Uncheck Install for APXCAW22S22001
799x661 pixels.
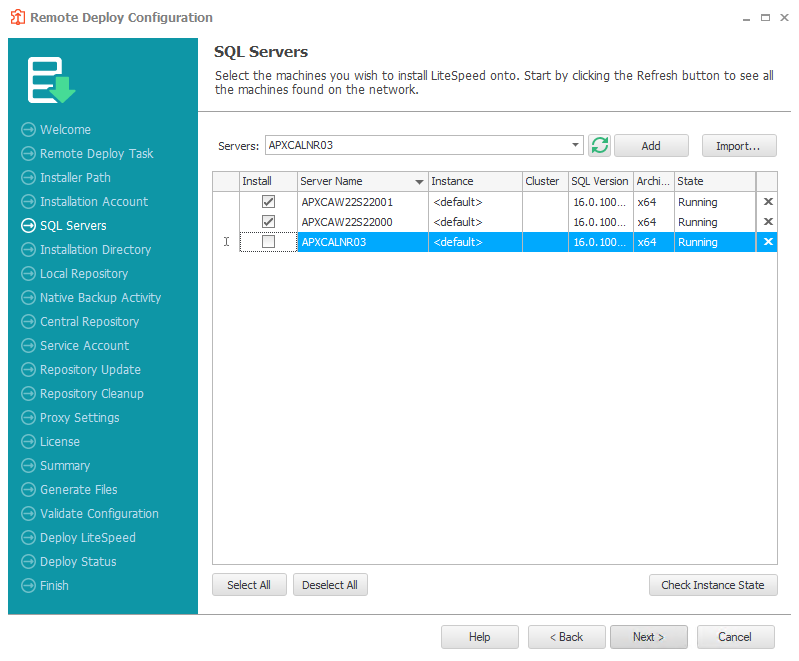268,202
